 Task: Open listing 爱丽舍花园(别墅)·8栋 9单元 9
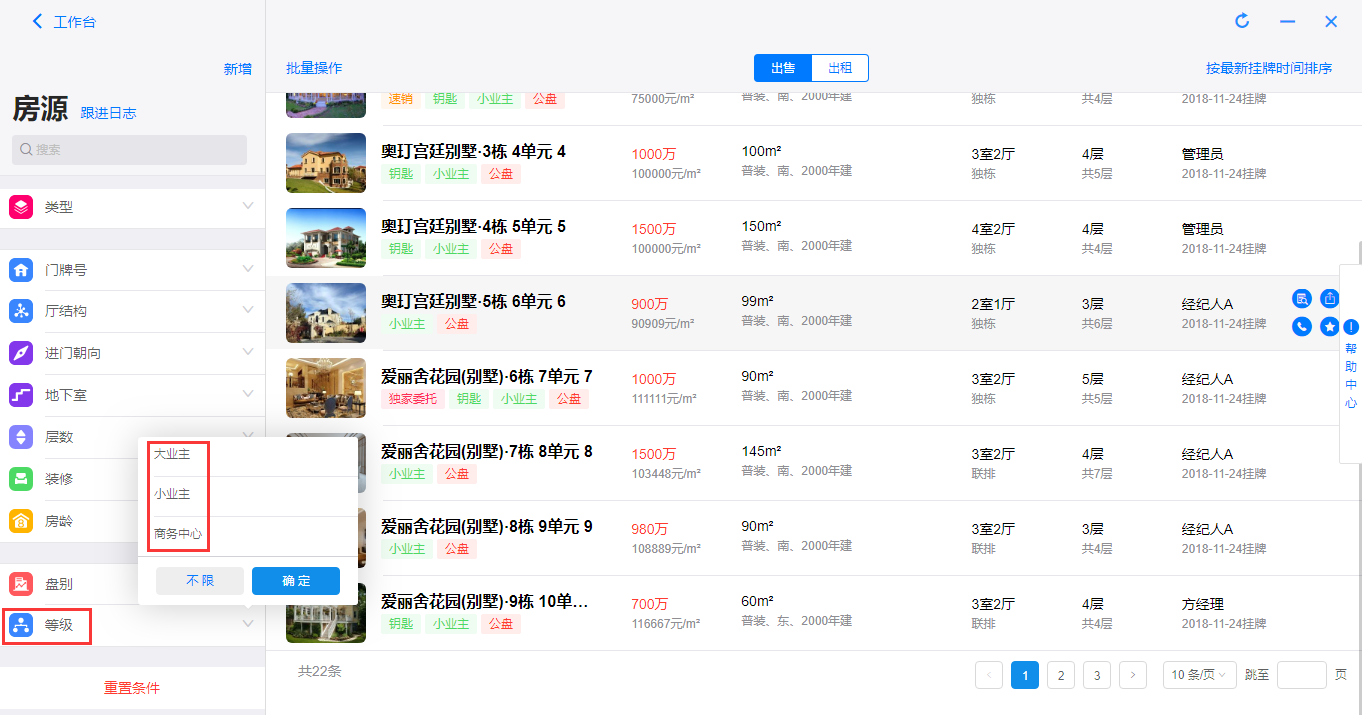pyautogui.click(x=487, y=527)
